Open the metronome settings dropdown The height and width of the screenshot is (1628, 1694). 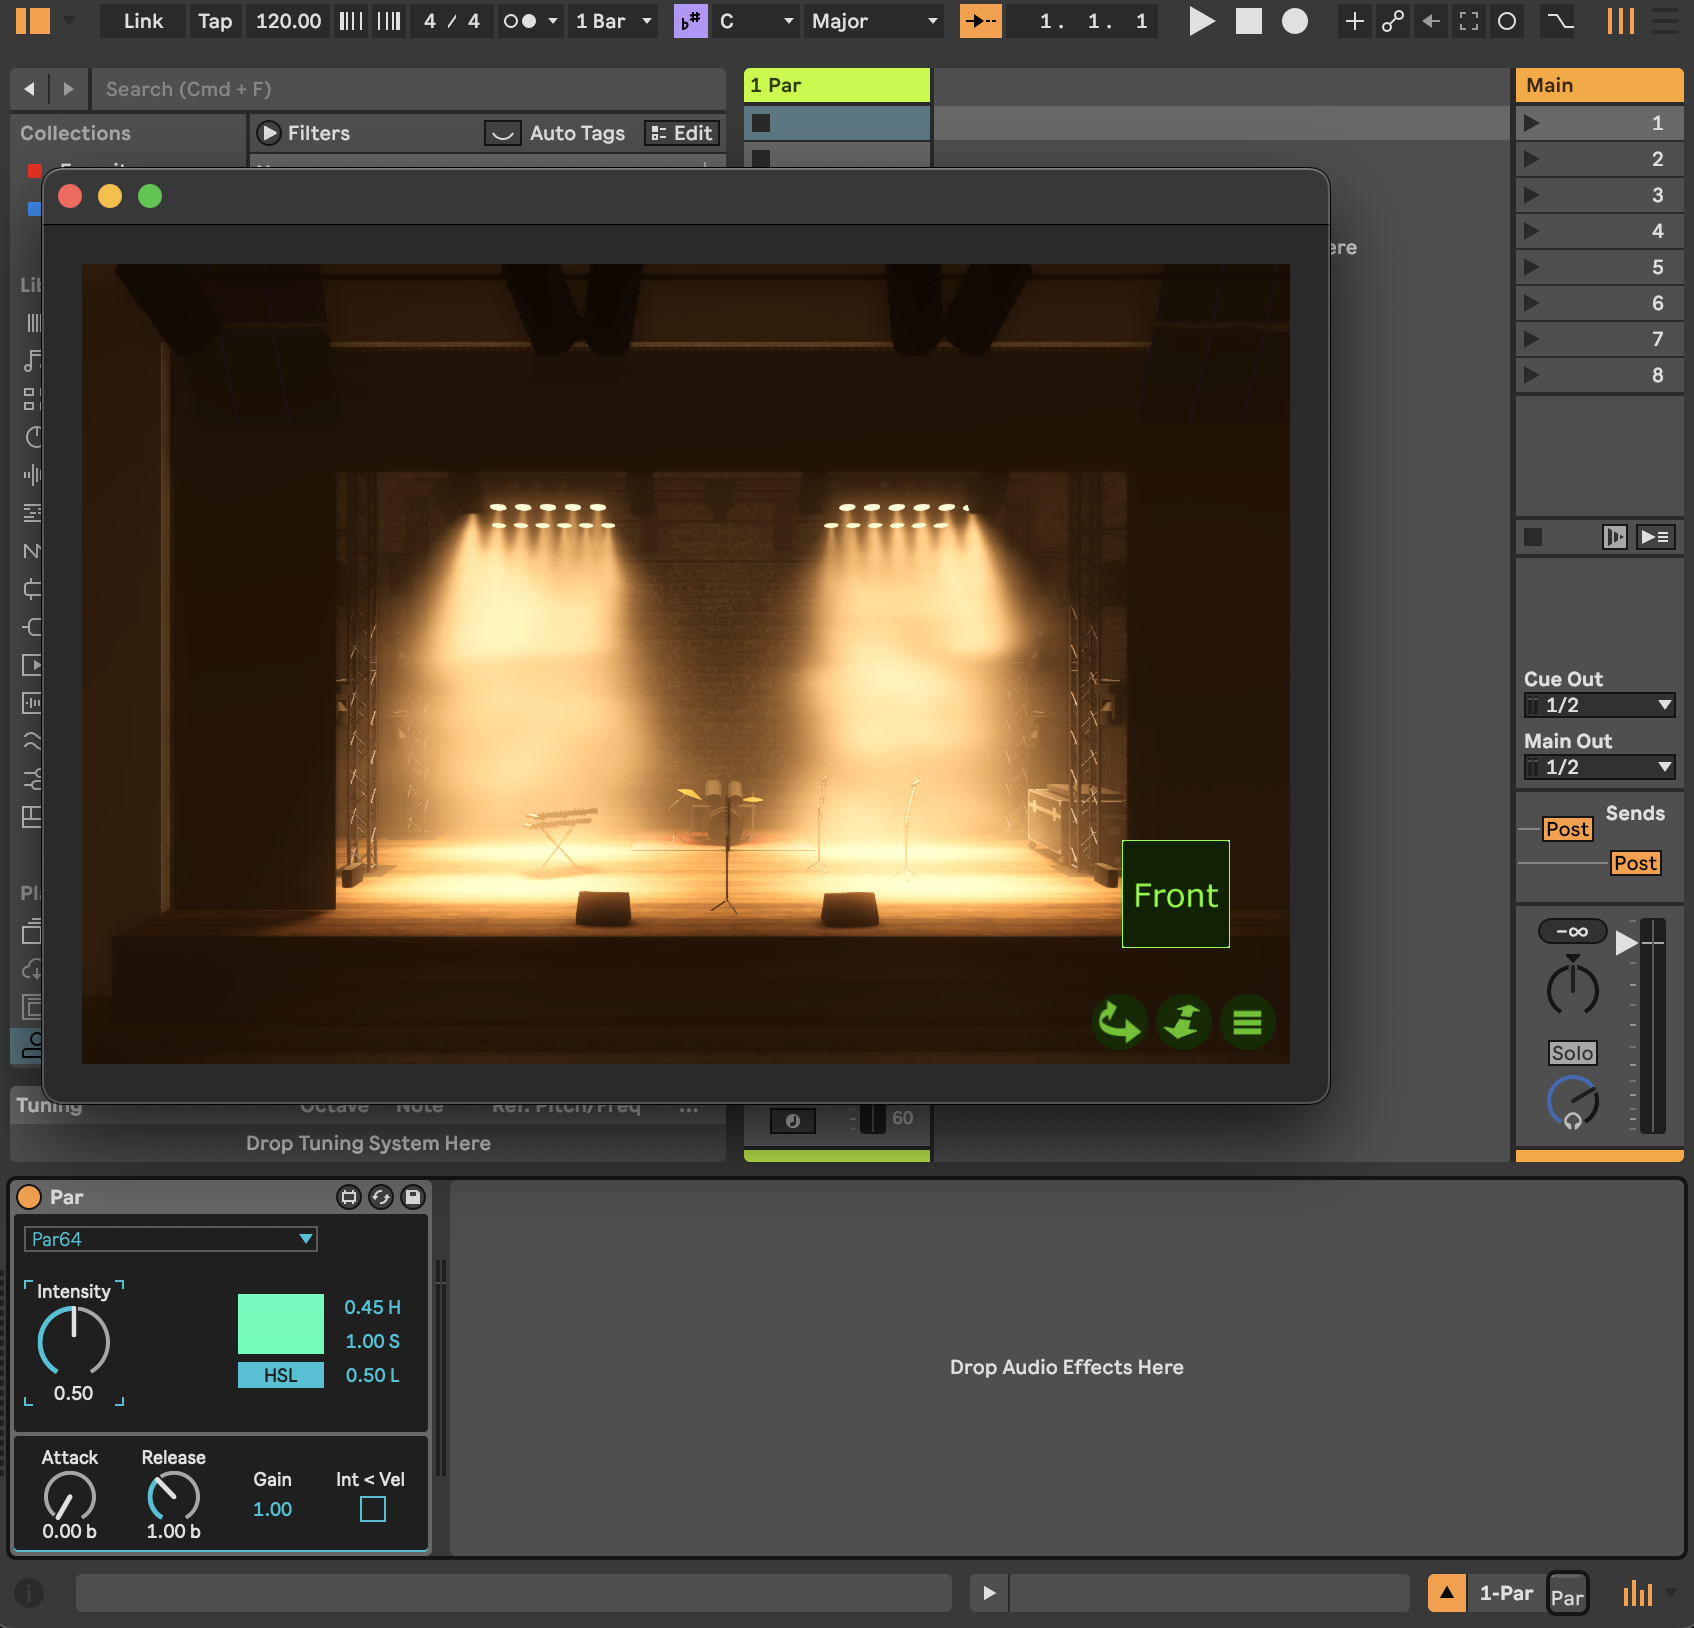[x=553, y=21]
